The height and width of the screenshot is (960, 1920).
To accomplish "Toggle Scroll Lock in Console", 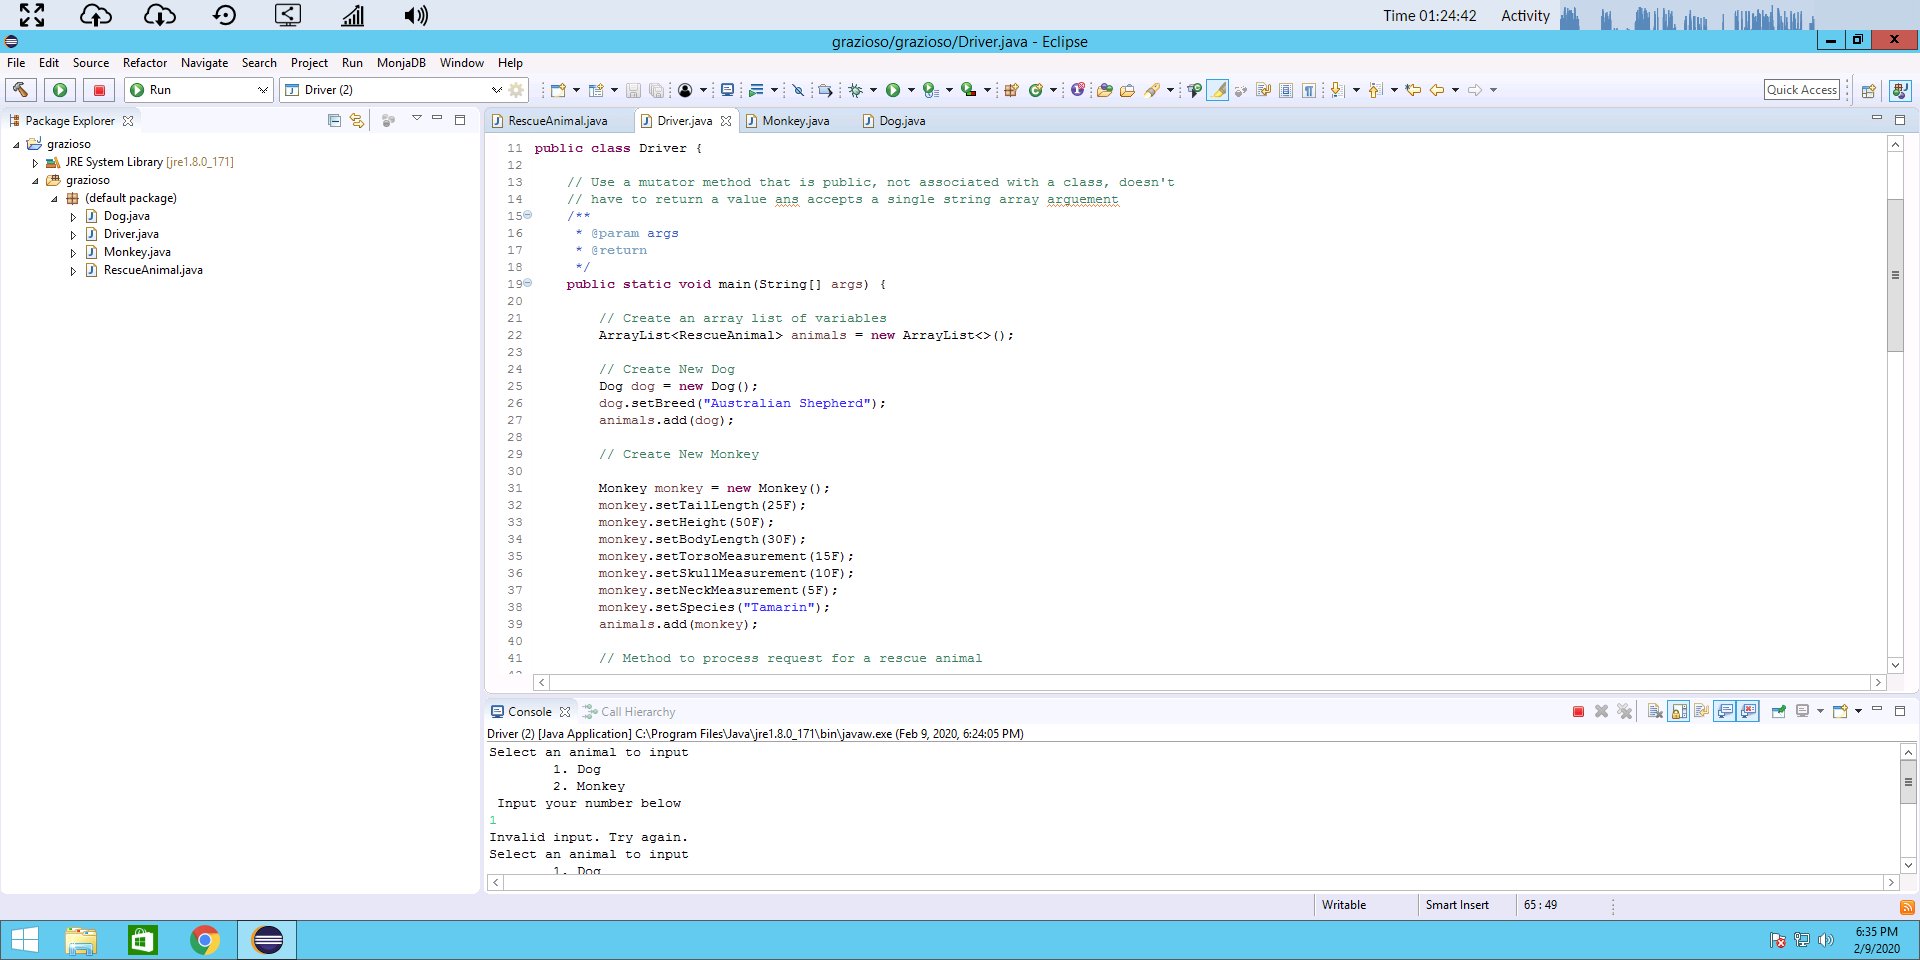I will pos(1679,712).
